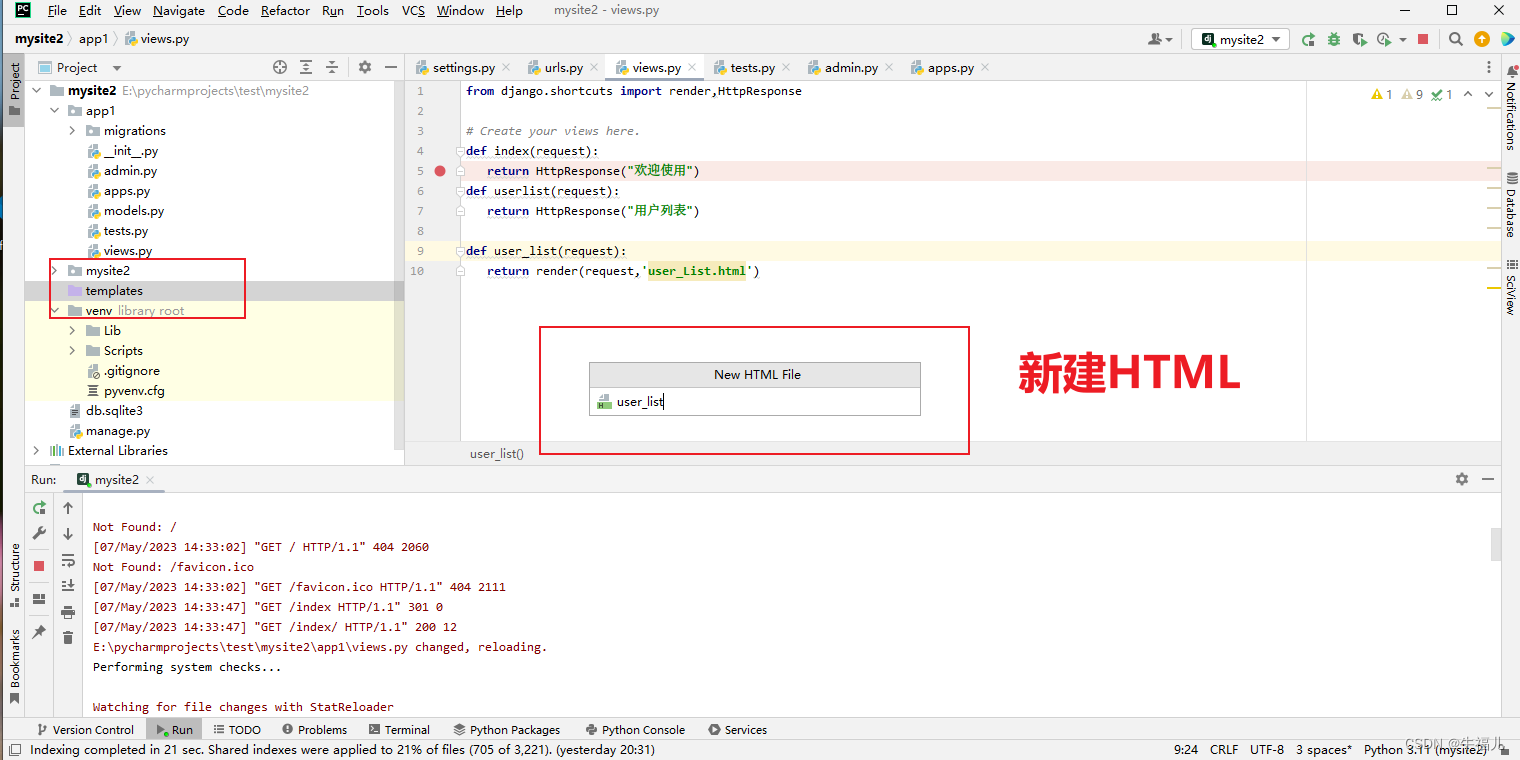Open the Terminal tool tab
The height and width of the screenshot is (760, 1520).
tap(399, 730)
